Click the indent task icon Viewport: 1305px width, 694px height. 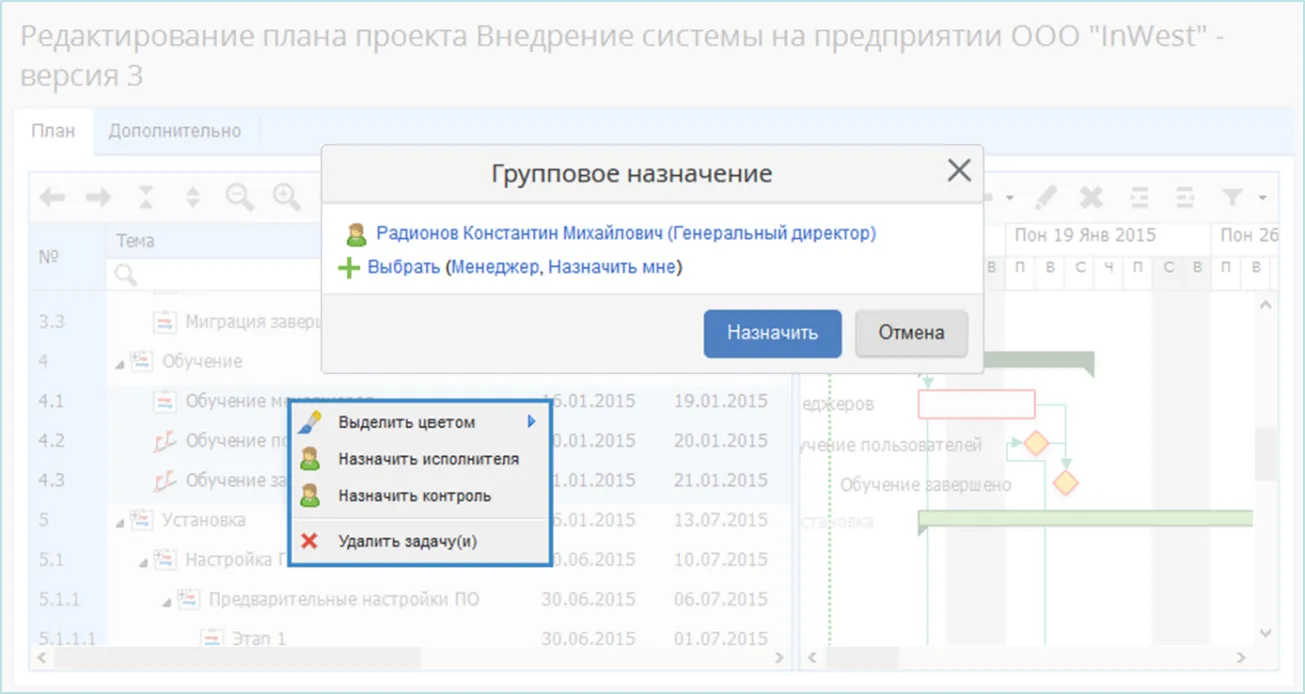coord(1140,196)
